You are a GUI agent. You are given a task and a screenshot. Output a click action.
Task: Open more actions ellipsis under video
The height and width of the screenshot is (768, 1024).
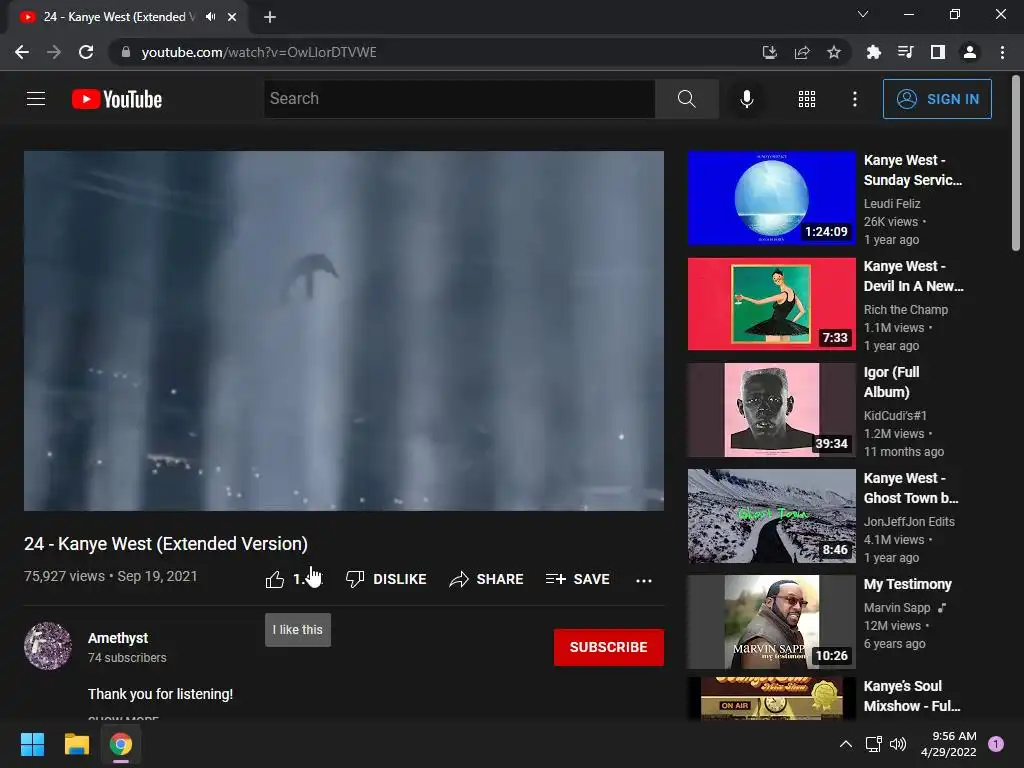coord(644,580)
